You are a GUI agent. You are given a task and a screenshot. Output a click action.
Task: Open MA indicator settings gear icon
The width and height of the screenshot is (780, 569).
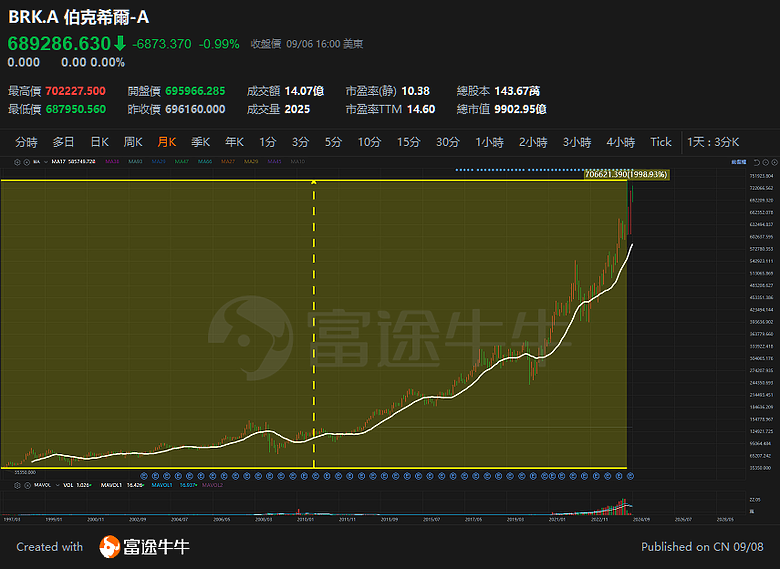pos(17,162)
